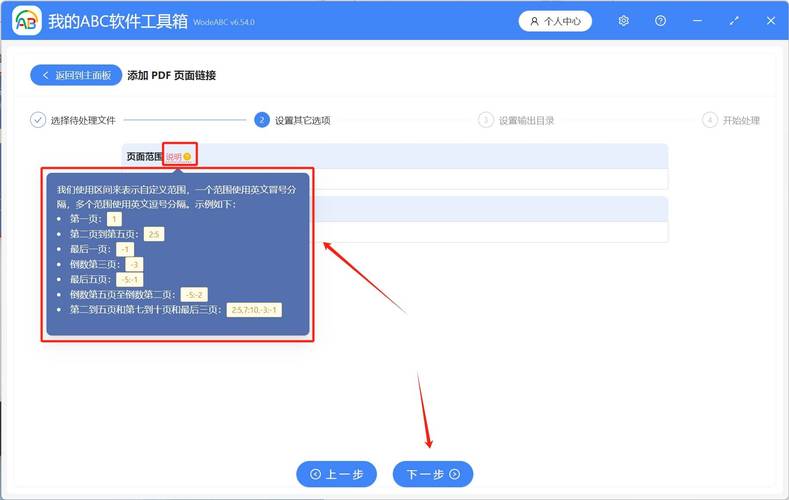Click example value 2:5,7:10,-3:-1 in tooltip
The height and width of the screenshot is (500, 789).
click(254, 310)
